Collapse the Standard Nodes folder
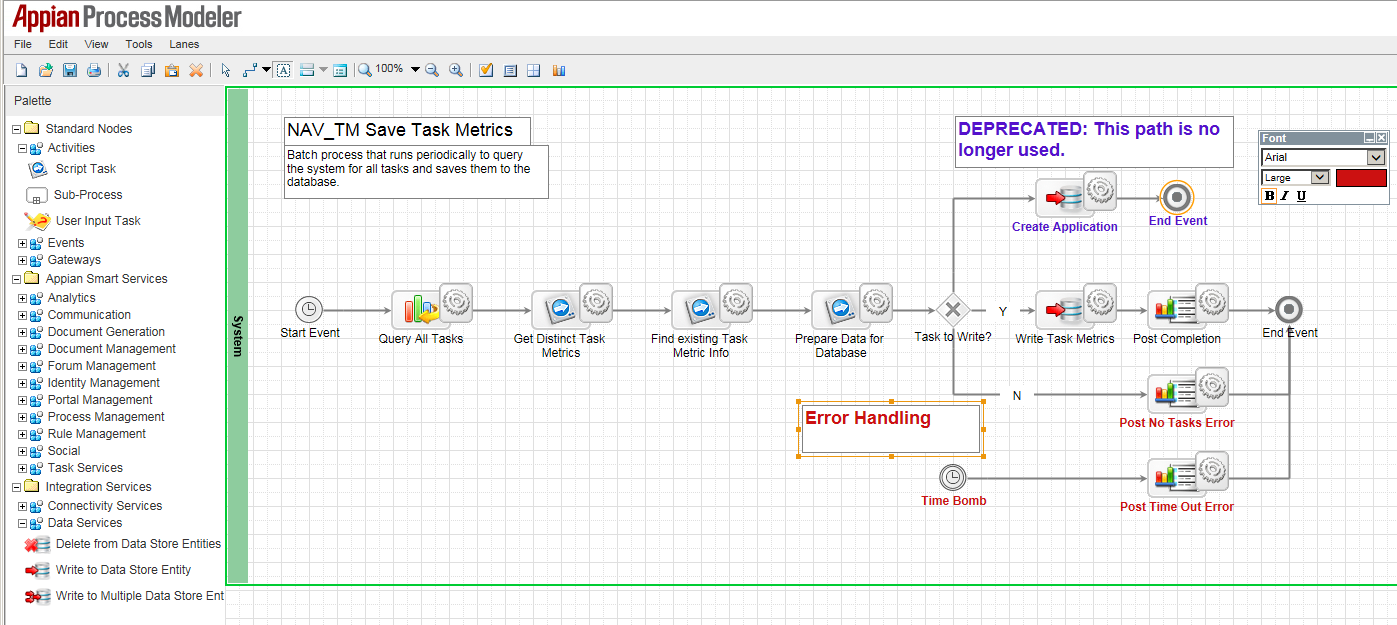The width and height of the screenshot is (1397, 625). tap(16, 129)
